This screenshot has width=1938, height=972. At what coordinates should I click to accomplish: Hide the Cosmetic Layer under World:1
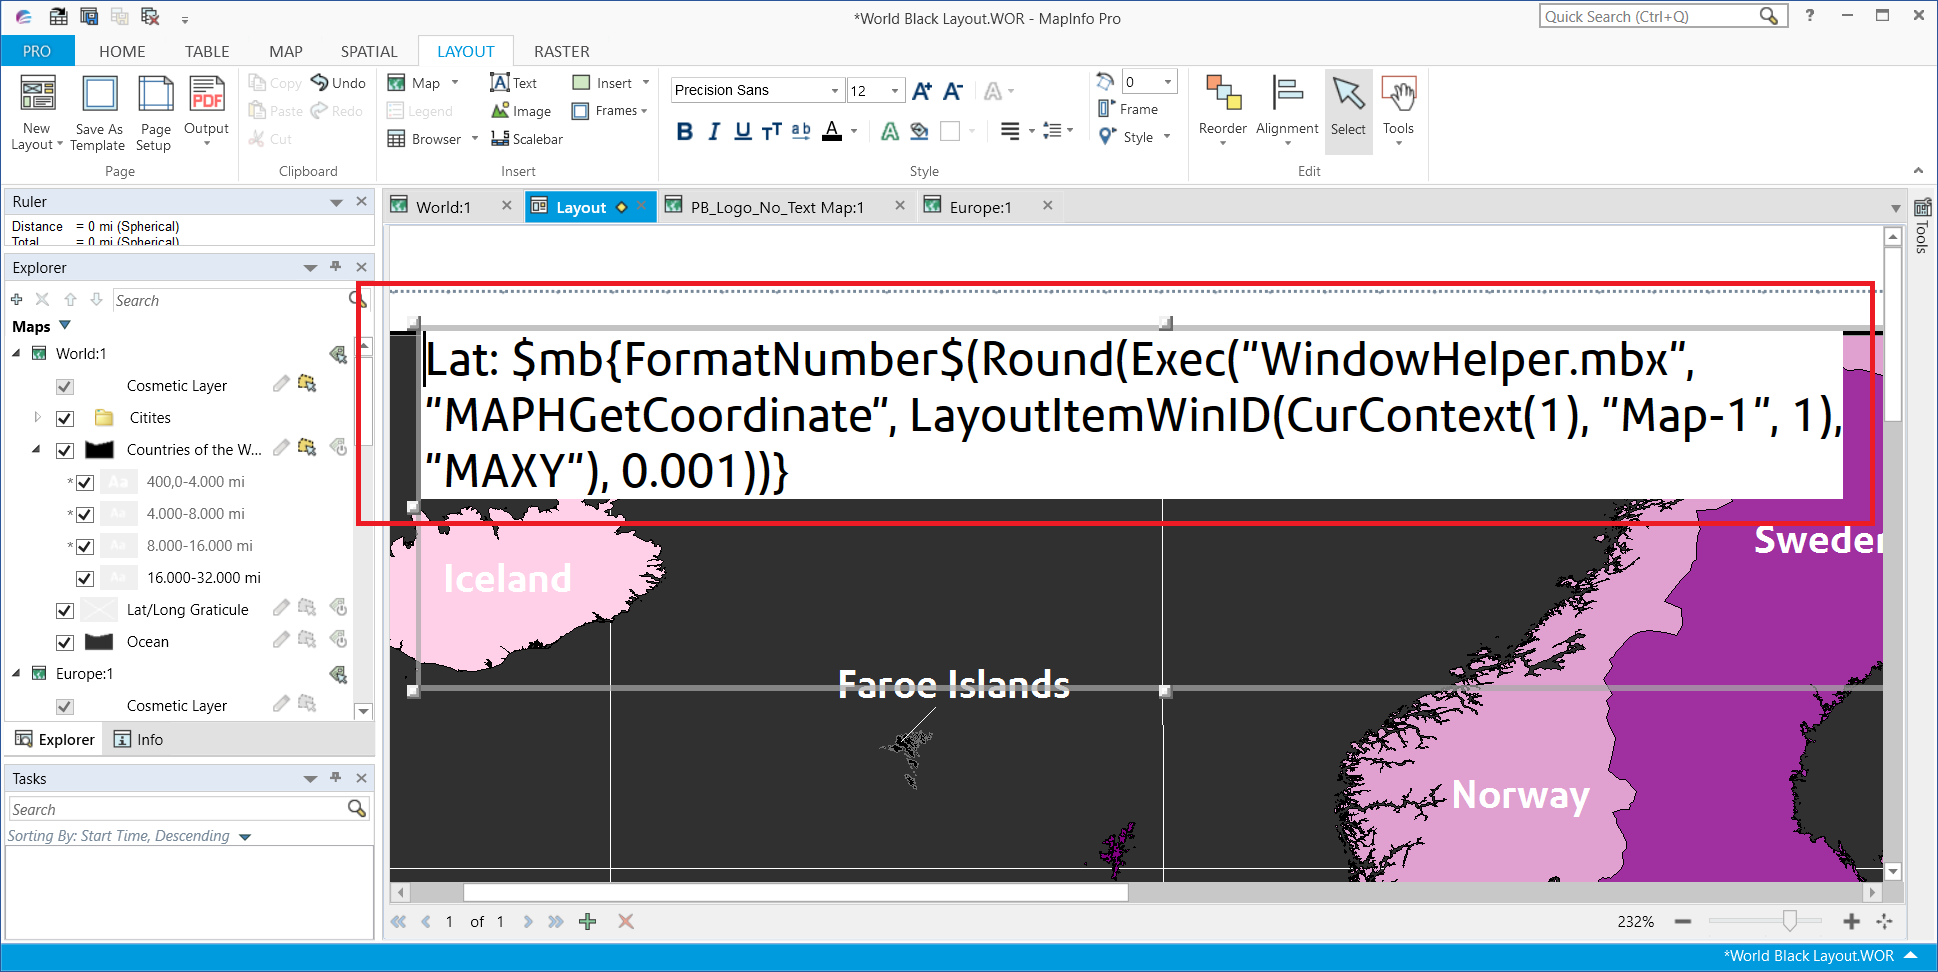tap(64, 386)
